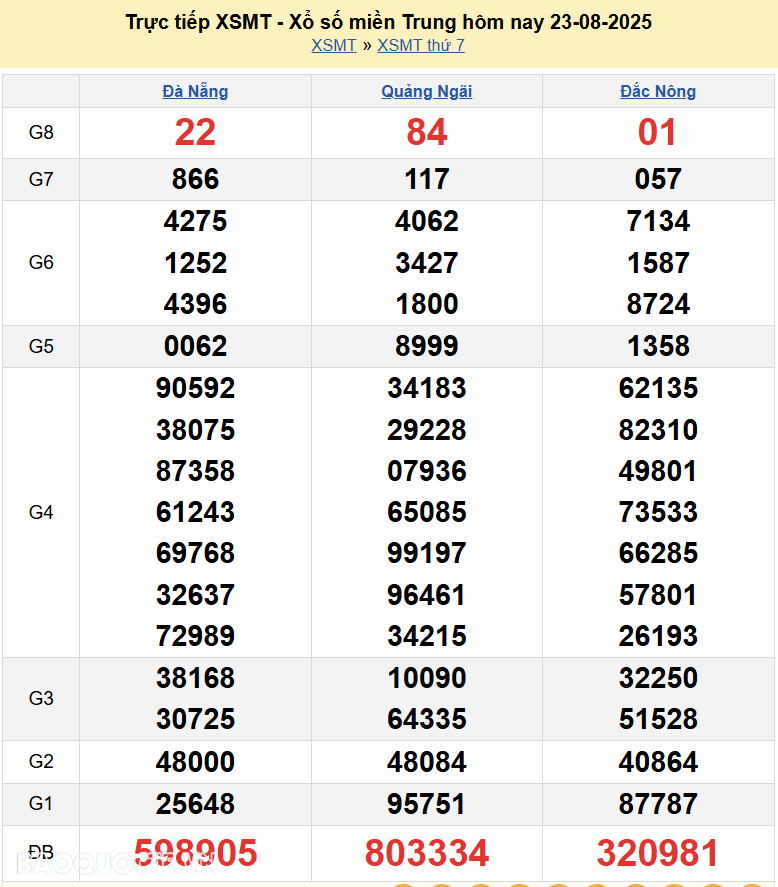Click Quảng Ngãi G5 number 8999
778x887 pixels.
click(x=427, y=346)
